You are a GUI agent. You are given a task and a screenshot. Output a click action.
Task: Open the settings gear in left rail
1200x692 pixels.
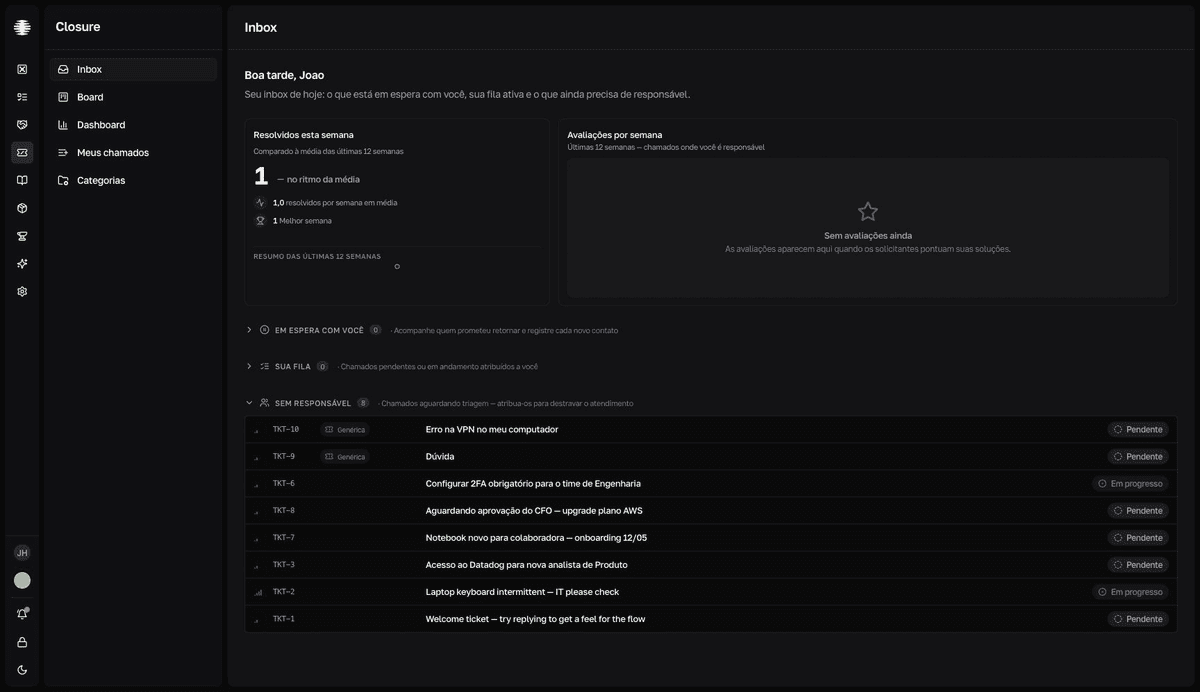pos(22,292)
